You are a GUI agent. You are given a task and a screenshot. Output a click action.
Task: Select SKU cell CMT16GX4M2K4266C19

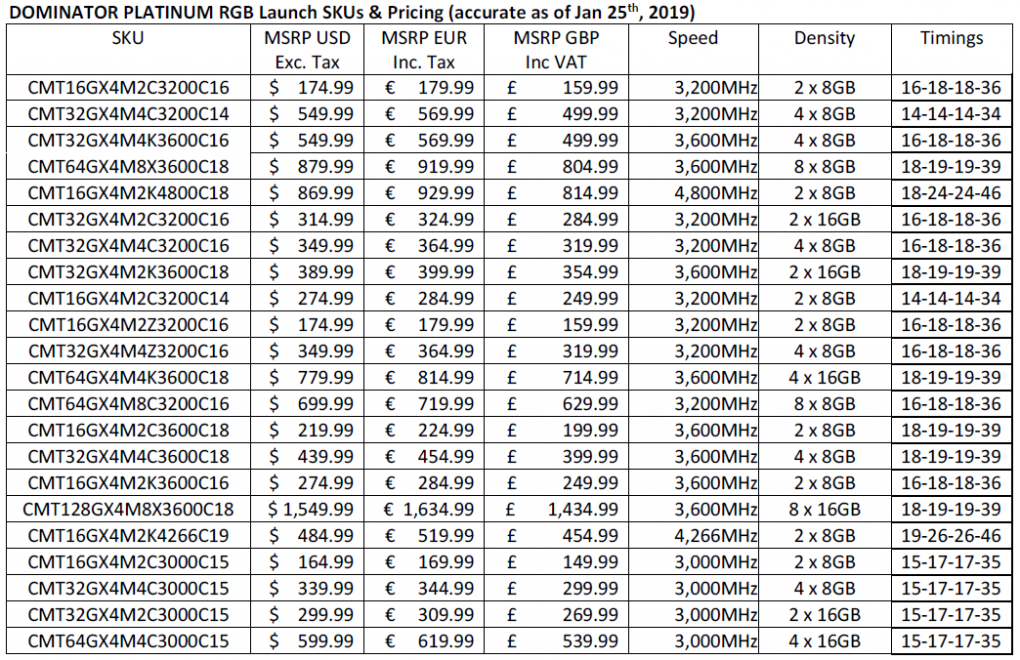[128, 535]
